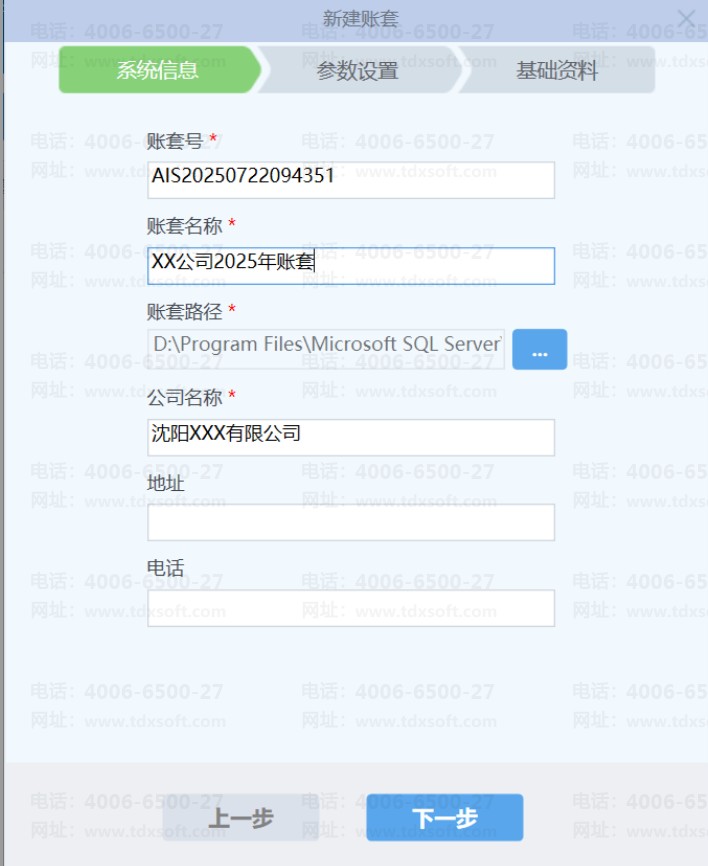The image size is (708, 866).
Task: Click the 账套名称 label
Action: tap(184, 226)
